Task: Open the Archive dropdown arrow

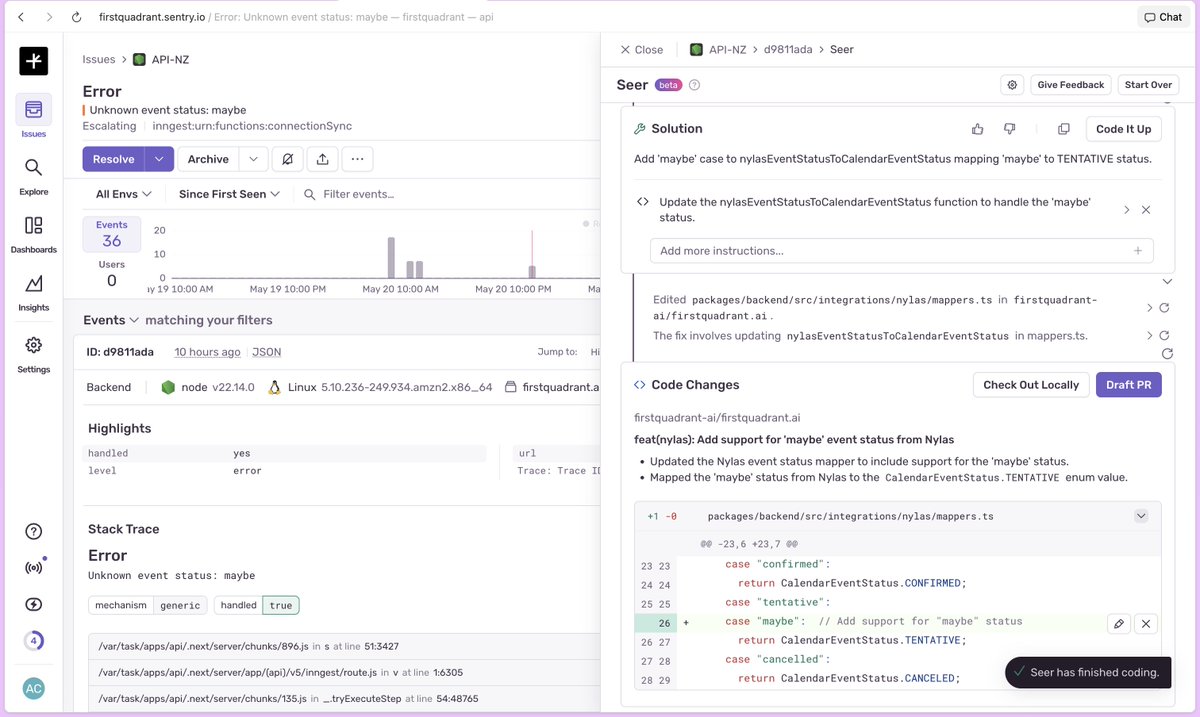Action: 253,159
